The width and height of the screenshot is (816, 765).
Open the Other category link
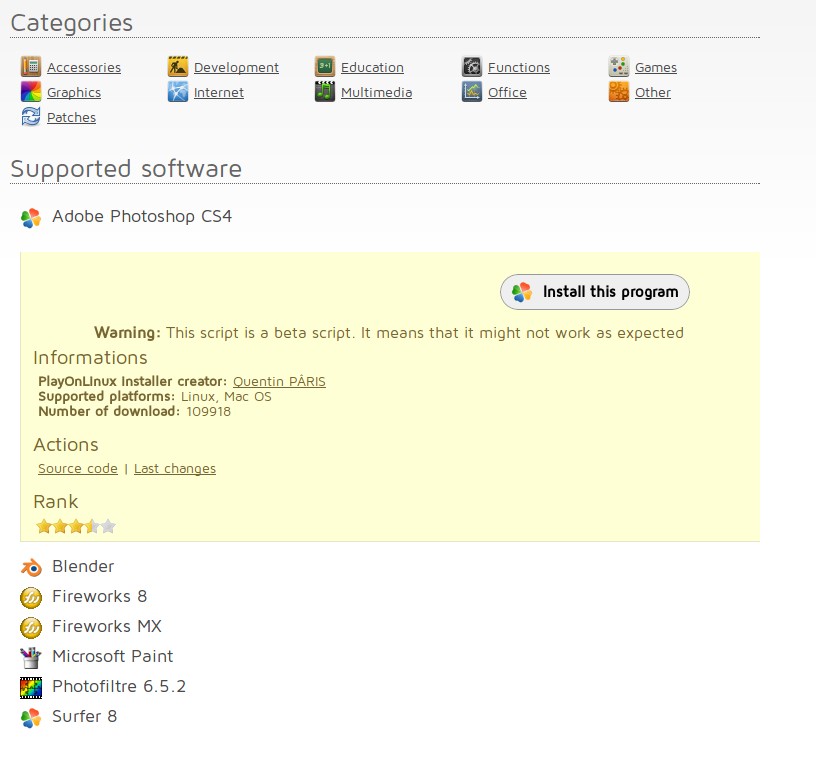(653, 93)
